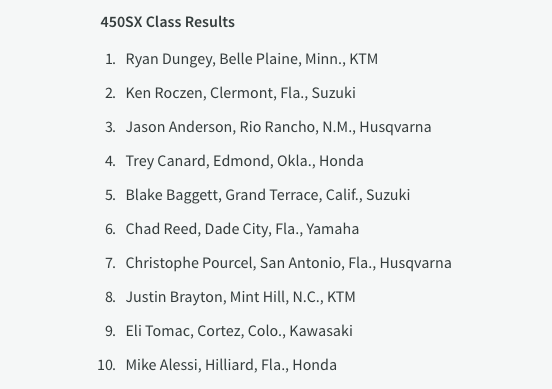
Task: Click the word Husqvarna in entry 3
Action: click(x=395, y=127)
